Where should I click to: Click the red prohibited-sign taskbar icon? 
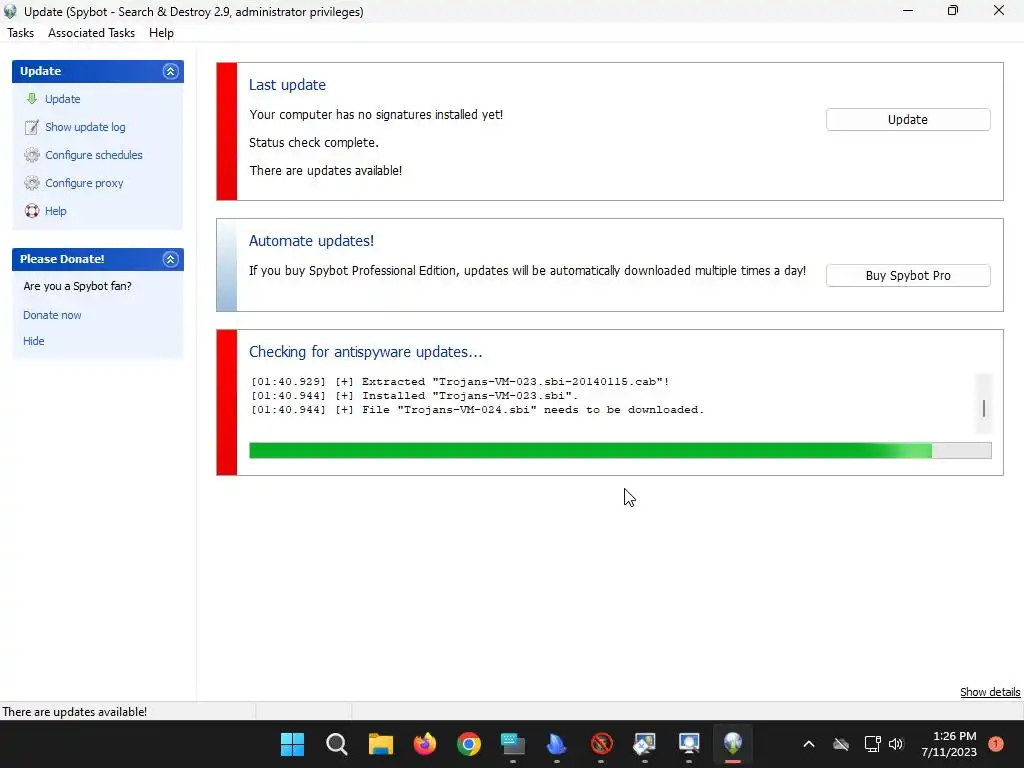pyautogui.click(x=601, y=744)
